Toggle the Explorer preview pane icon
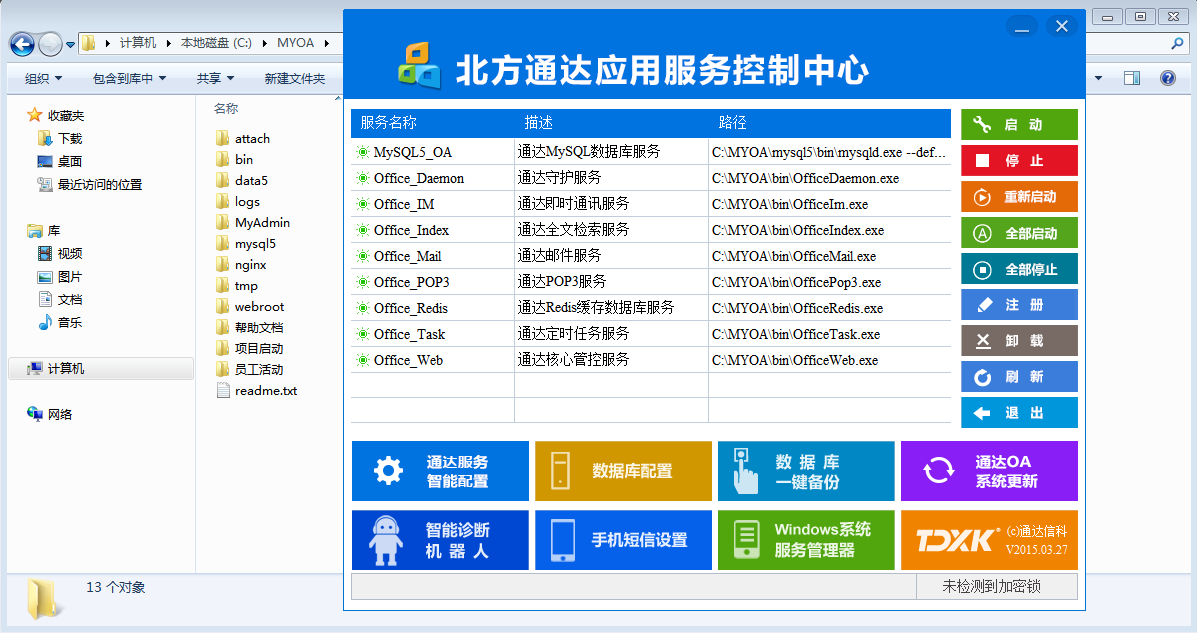Image resolution: width=1197 pixels, height=633 pixels. (1132, 78)
